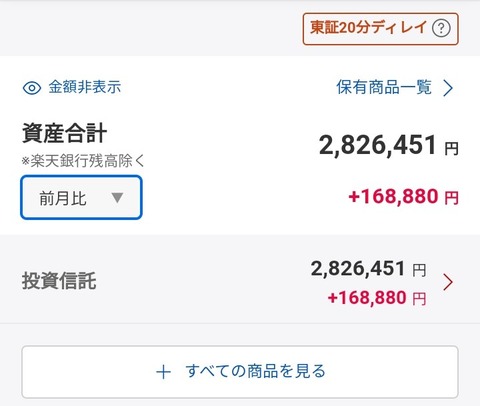Click the ※楽天銀行残高除く note
Image resolution: width=480 pixels, height=406 pixels.
(x=83, y=161)
